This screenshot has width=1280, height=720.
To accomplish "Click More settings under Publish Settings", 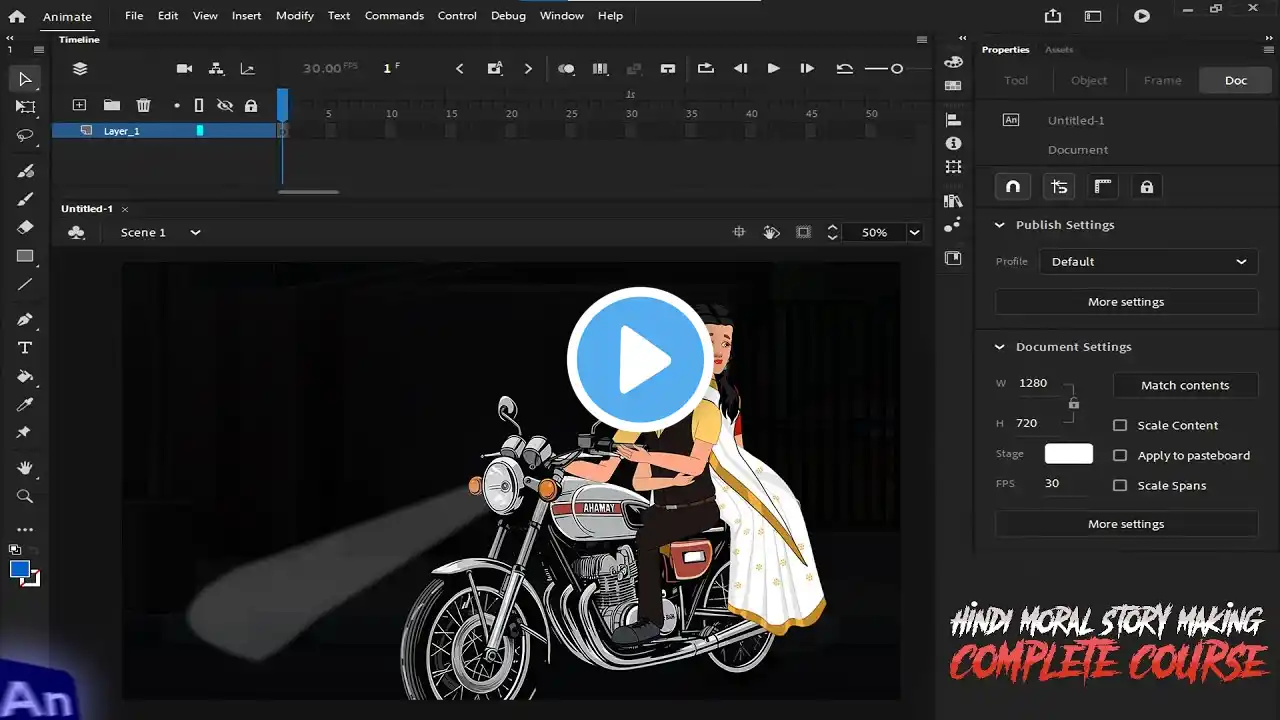I will pos(1126,302).
